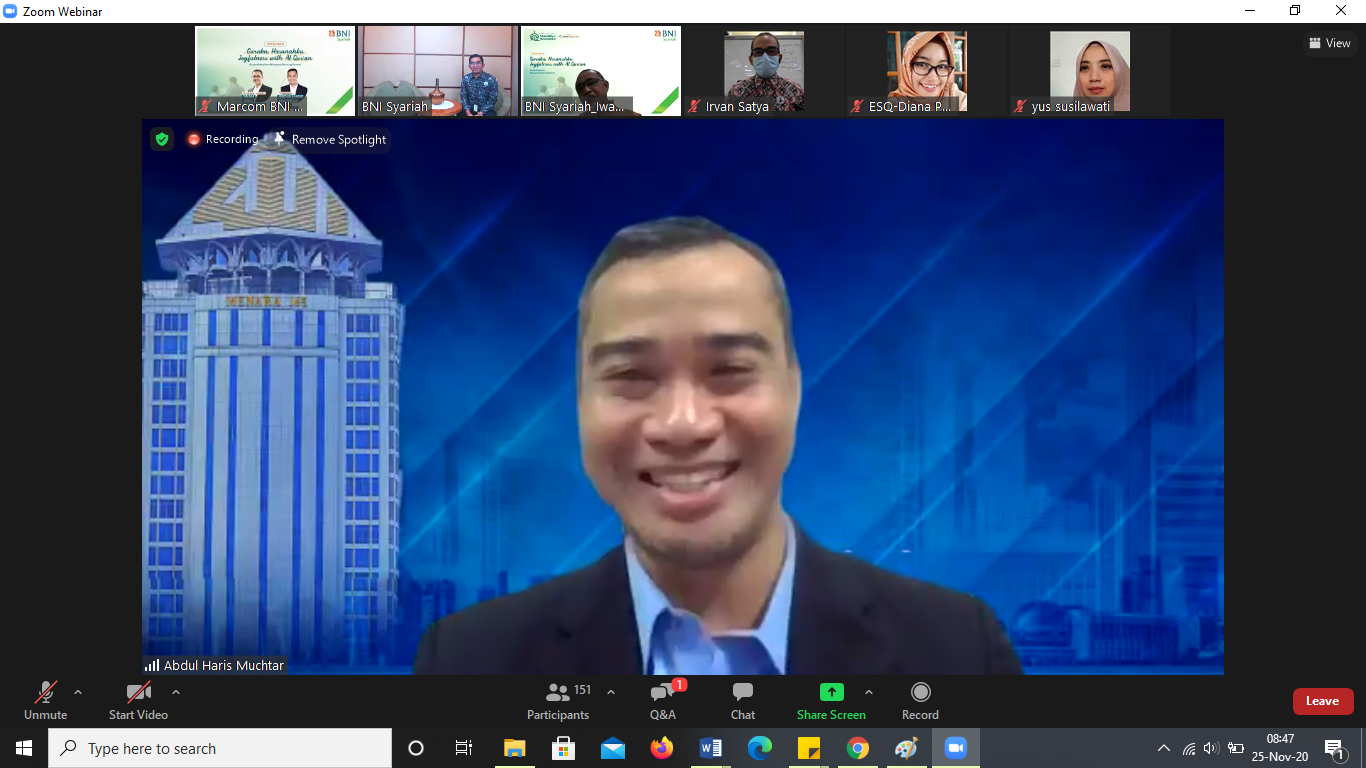Open Microsoft Word from the taskbar
Screen dimensions: 1366x768
coord(711,748)
